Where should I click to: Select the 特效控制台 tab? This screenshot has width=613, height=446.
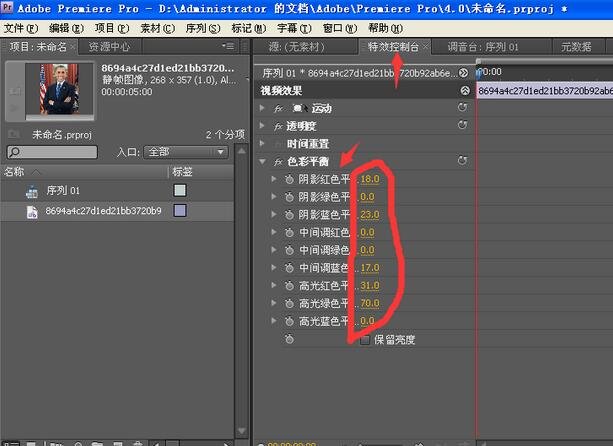tap(393, 47)
